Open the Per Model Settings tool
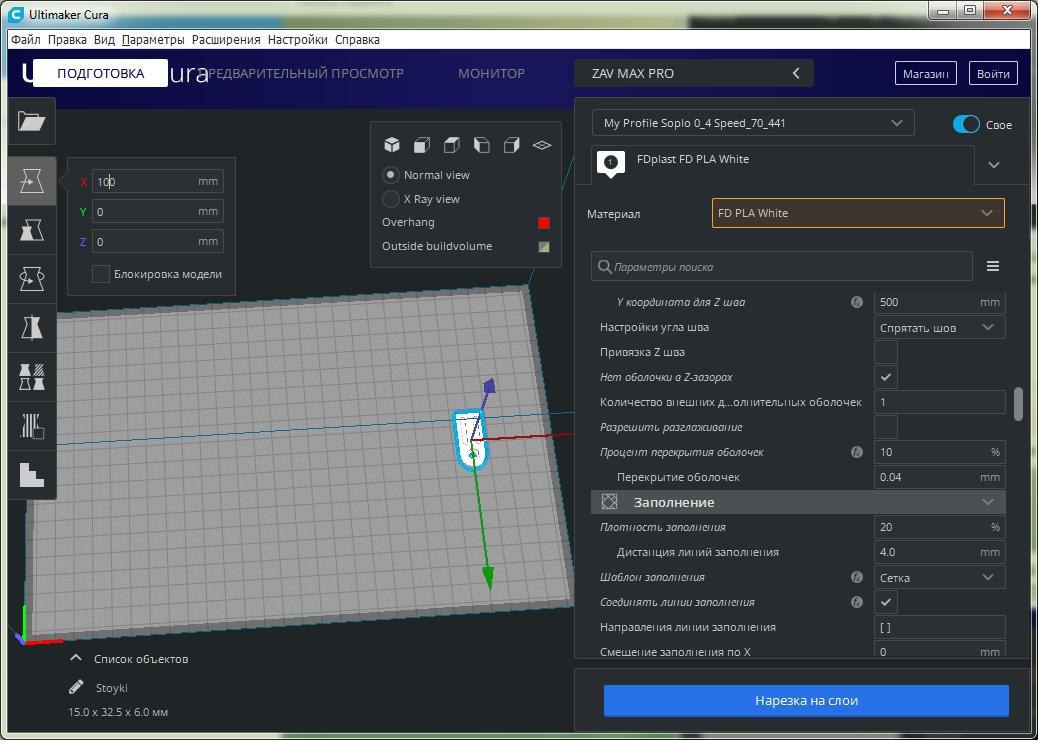 (x=32, y=377)
